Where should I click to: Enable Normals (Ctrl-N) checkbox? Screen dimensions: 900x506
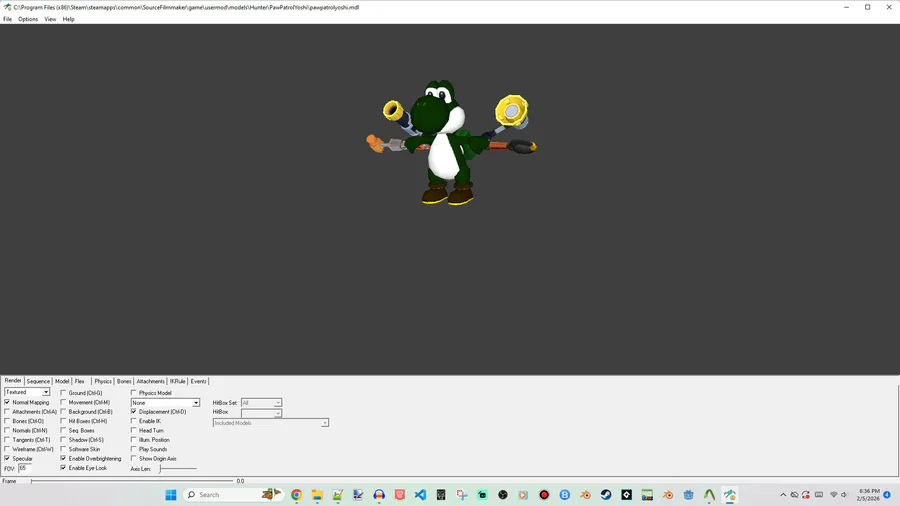[7, 431]
